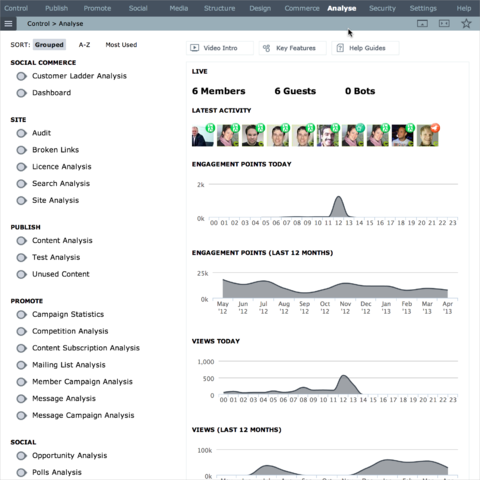Open the Settings menu

click(423, 8)
